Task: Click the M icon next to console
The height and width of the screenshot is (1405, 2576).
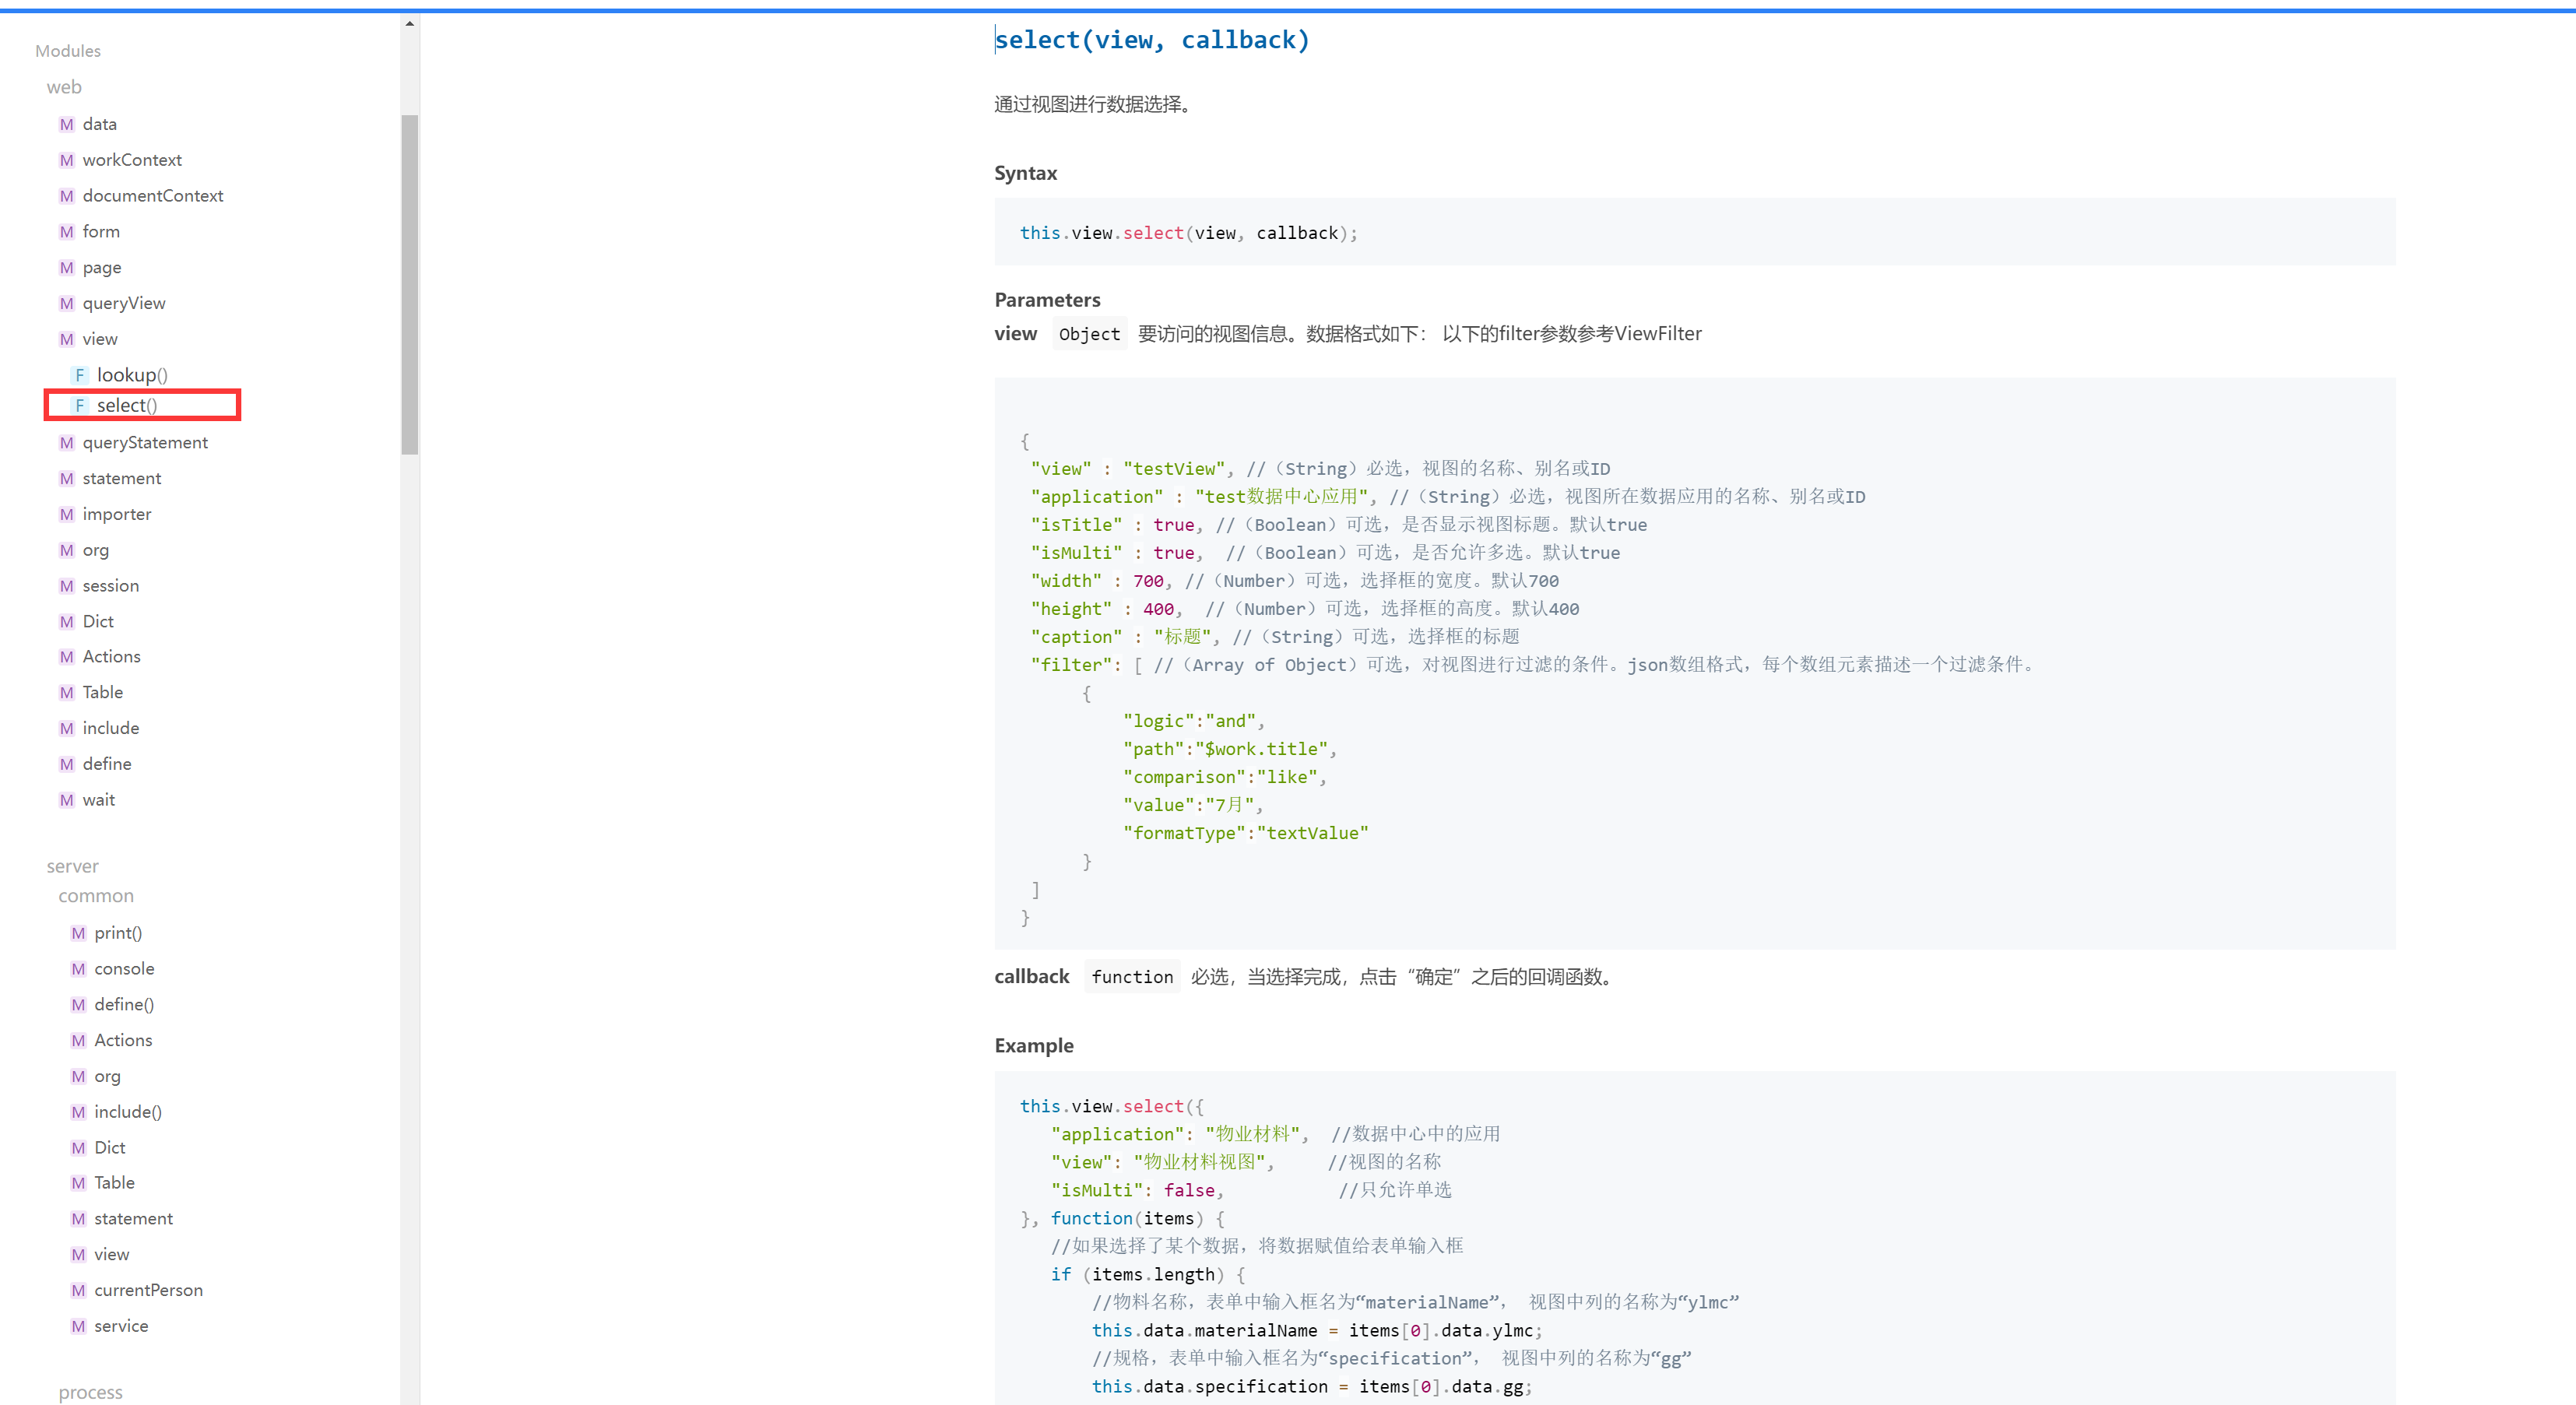Action: click(x=78, y=968)
